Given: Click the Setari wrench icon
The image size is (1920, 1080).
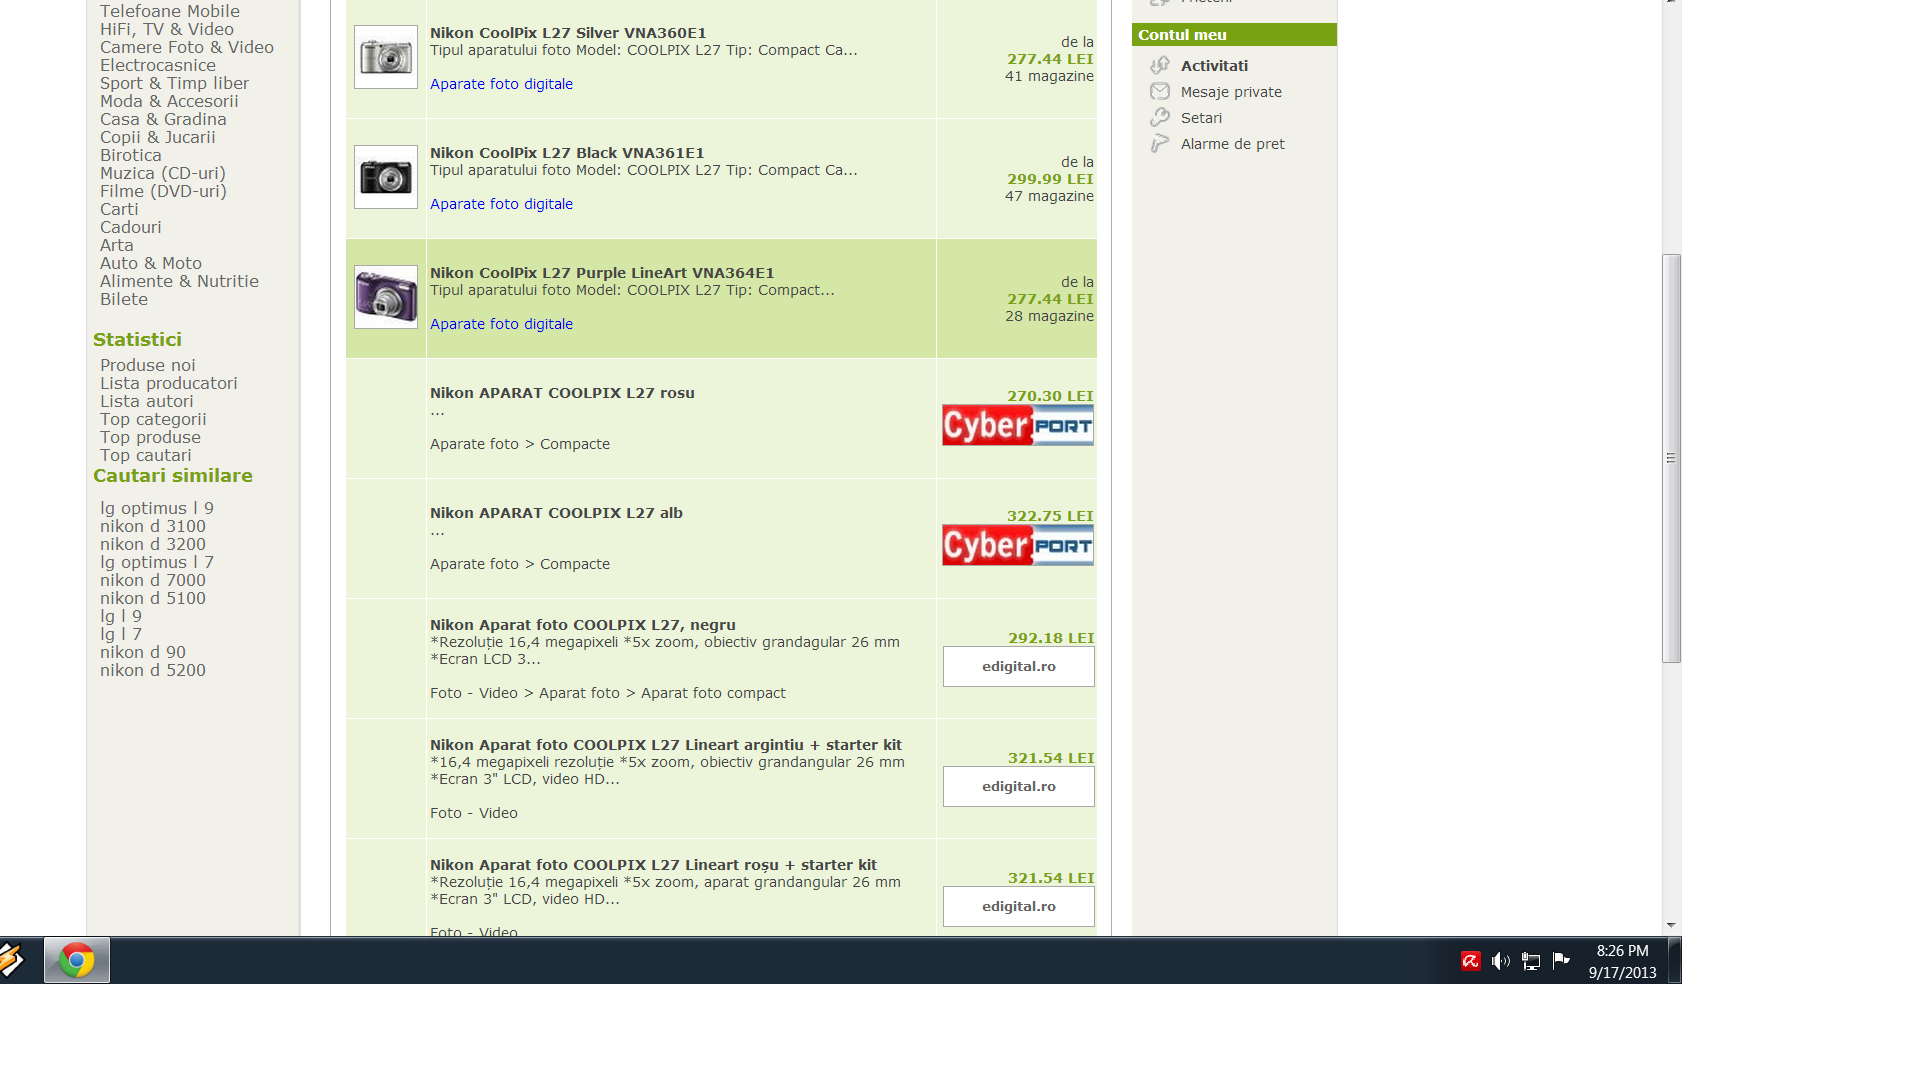Looking at the screenshot, I should (x=1160, y=118).
